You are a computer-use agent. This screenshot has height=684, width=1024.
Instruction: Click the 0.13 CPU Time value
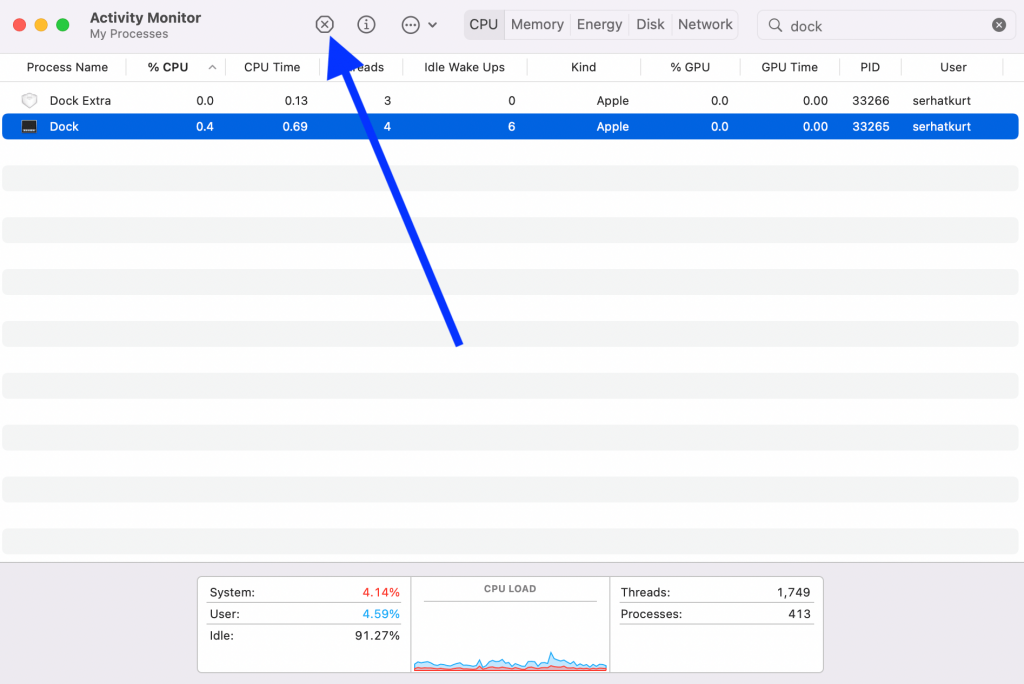coord(296,101)
